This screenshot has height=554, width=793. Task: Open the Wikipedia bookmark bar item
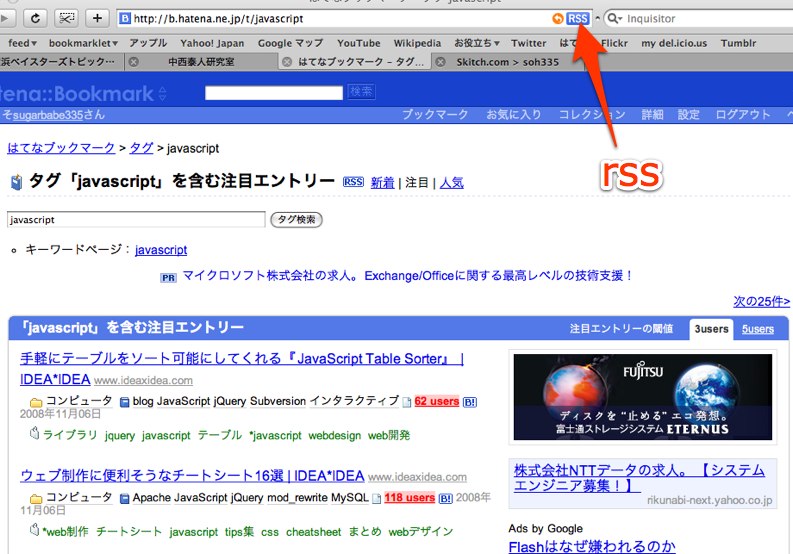tap(417, 43)
